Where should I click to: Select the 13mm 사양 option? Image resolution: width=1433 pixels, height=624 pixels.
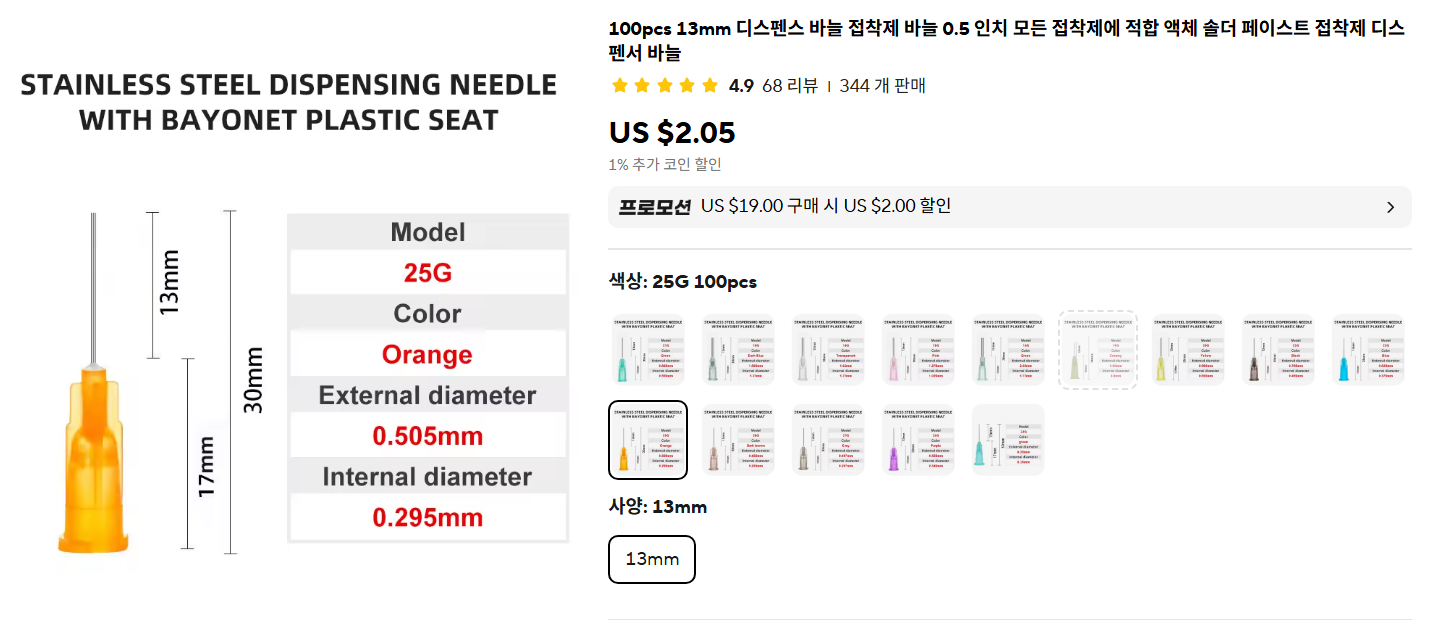pos(651,559)
